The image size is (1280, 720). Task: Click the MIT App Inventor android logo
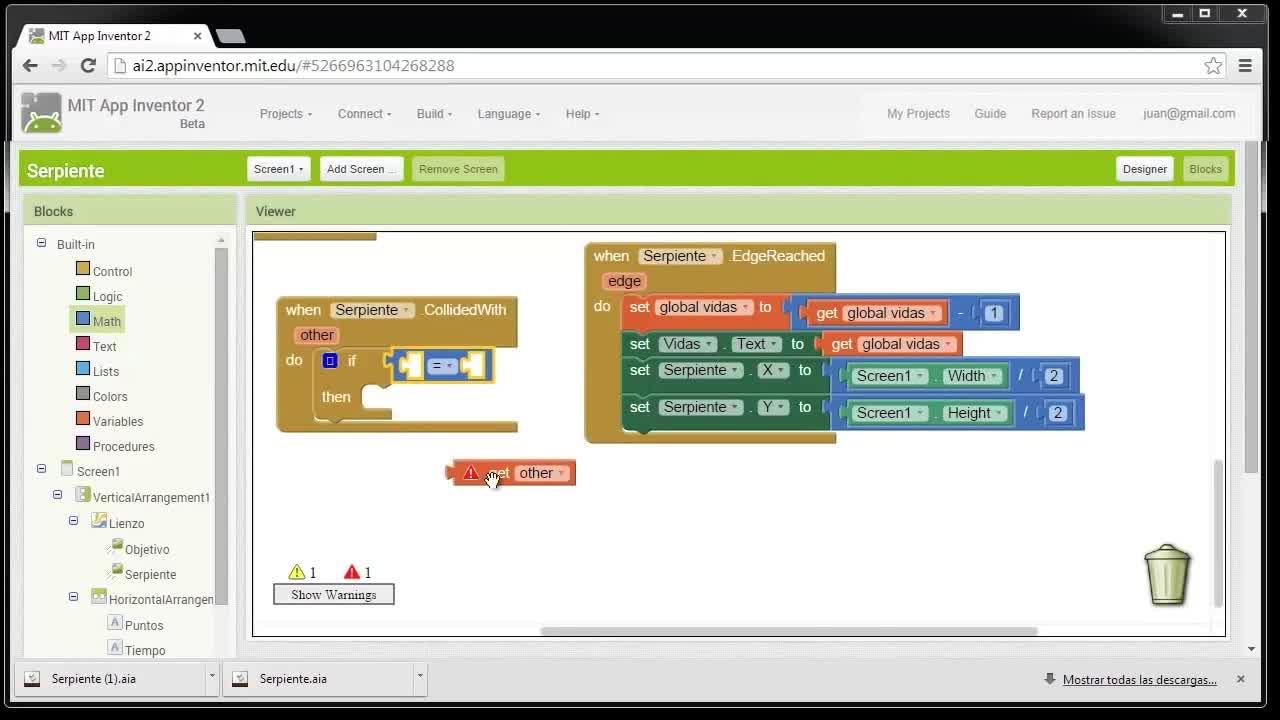pos(41,113)
